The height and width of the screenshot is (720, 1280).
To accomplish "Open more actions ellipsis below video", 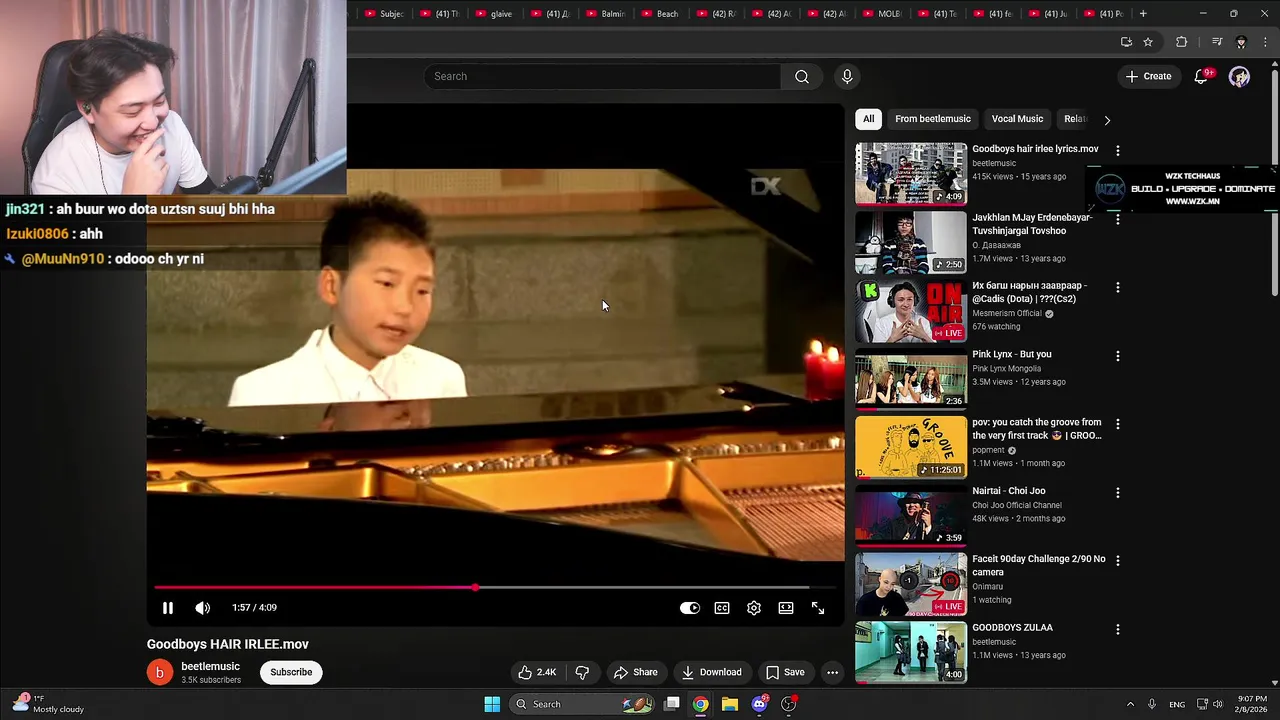I will point(832,672).
